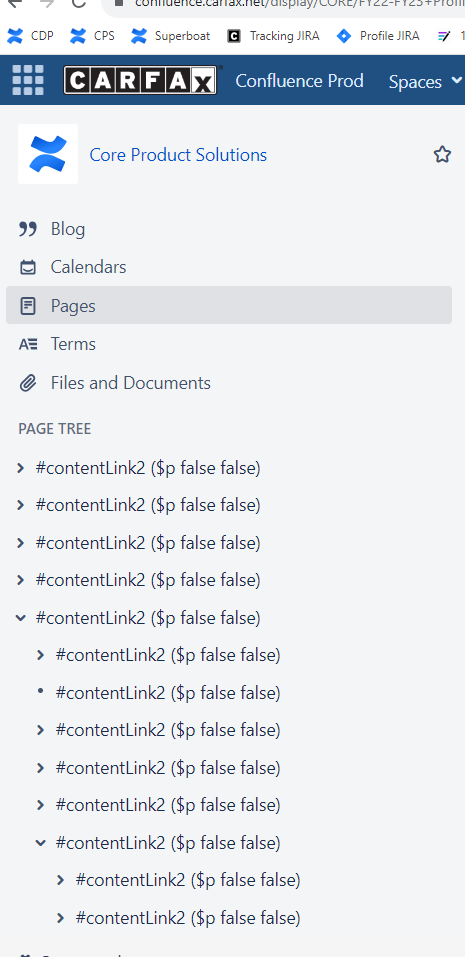
Task: Click the browser address bar
Action: (x=287, y=4)
